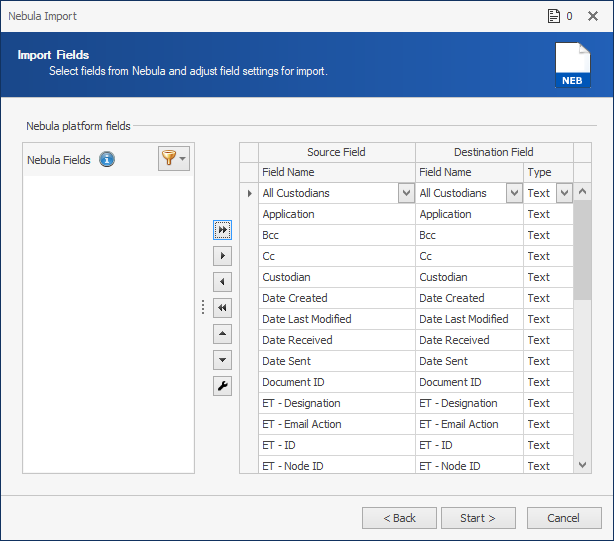Click the scrollbar down arrow
614x541 pixels.
[582, 465]
